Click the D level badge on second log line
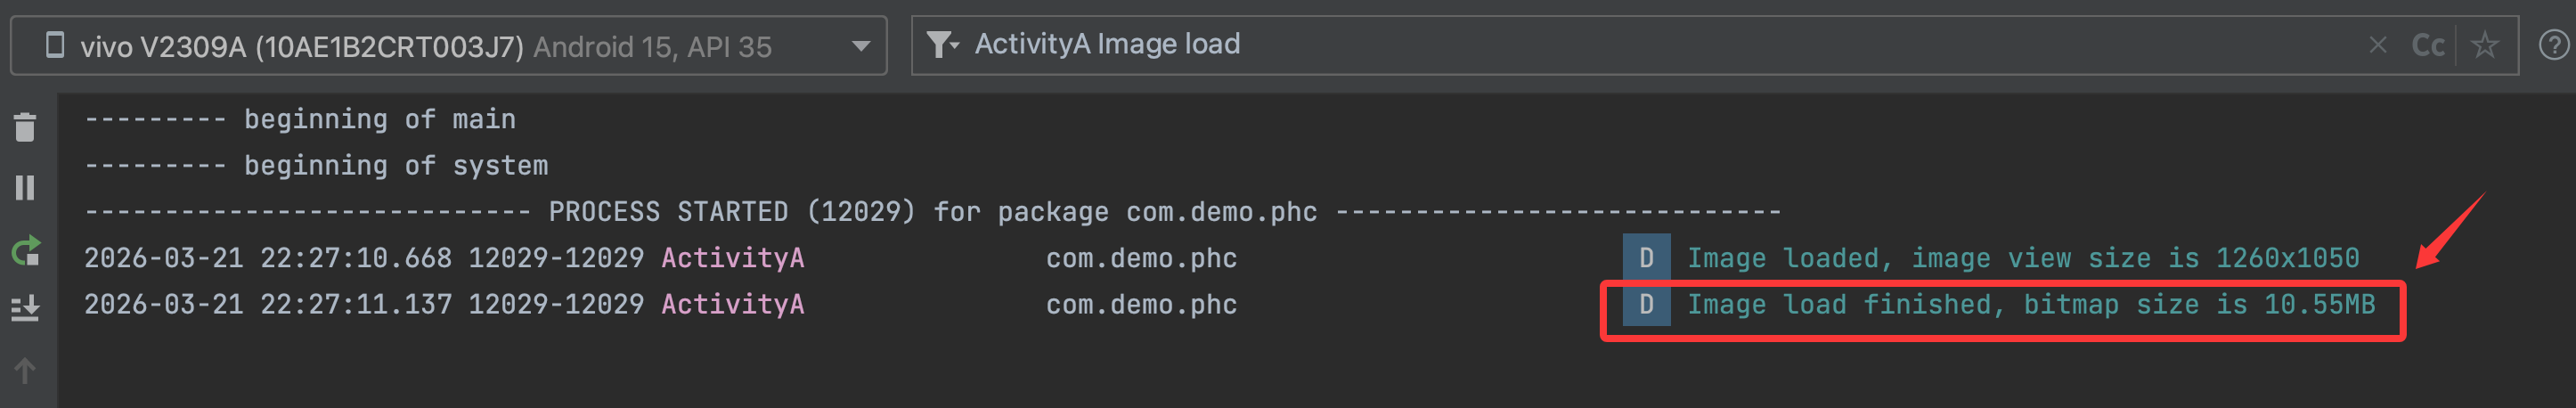The width and height of the screenshot is (2576, 408). (x=1645, y=304)
